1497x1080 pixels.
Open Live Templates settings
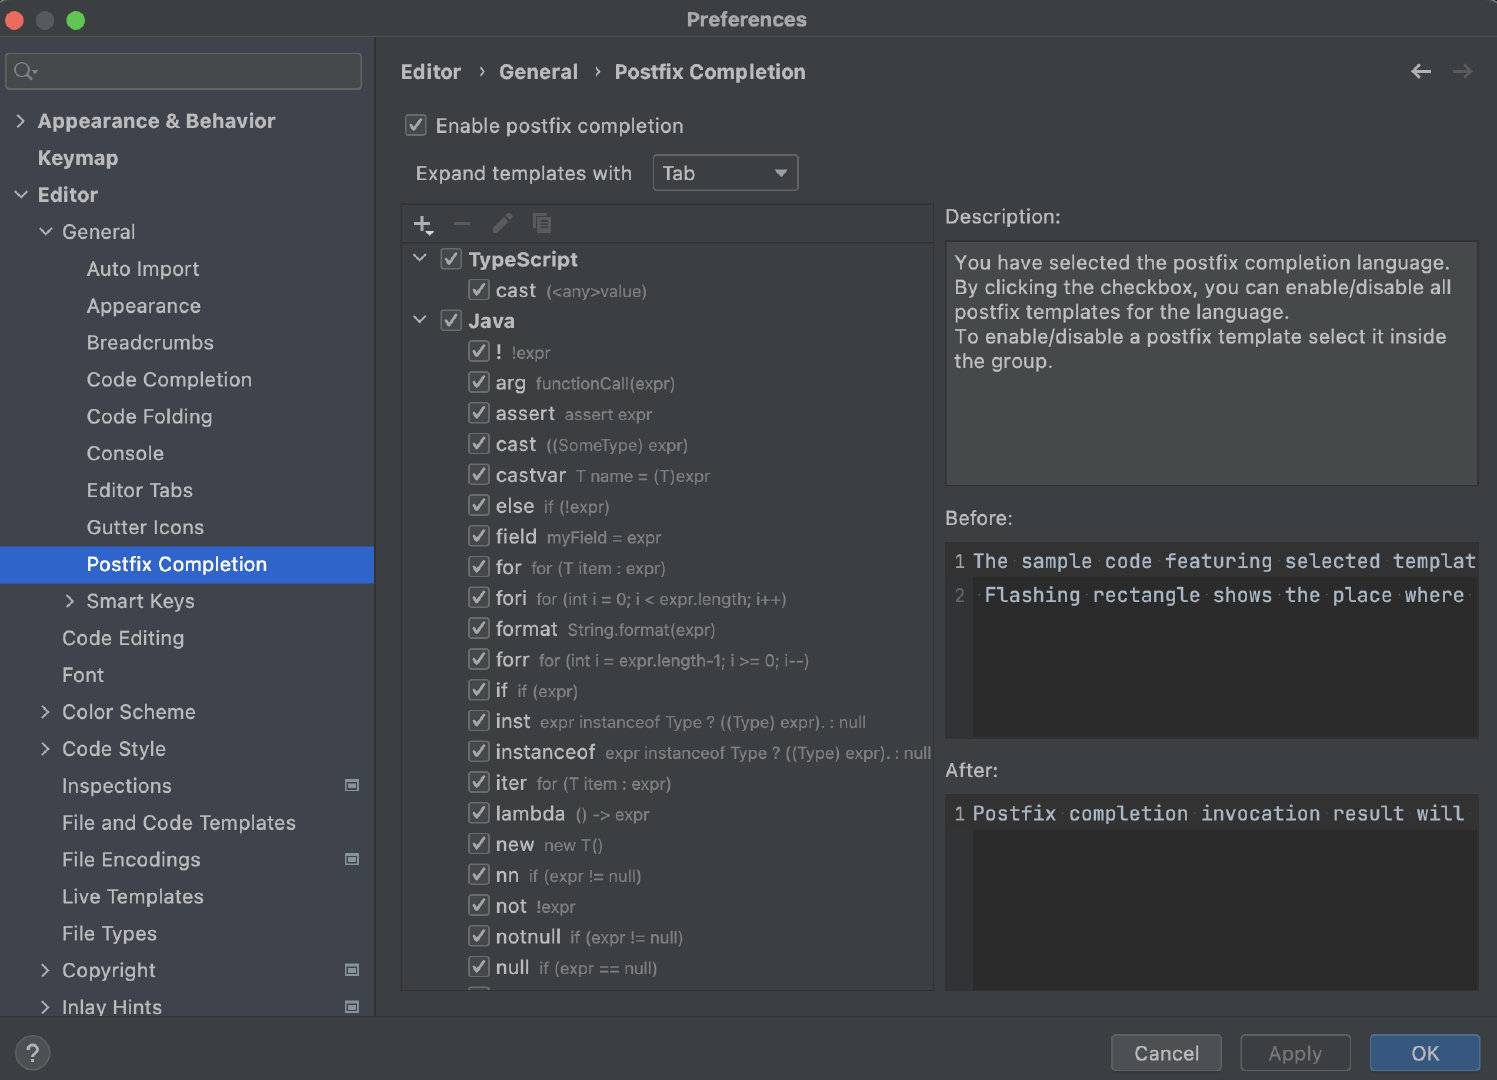133,897
